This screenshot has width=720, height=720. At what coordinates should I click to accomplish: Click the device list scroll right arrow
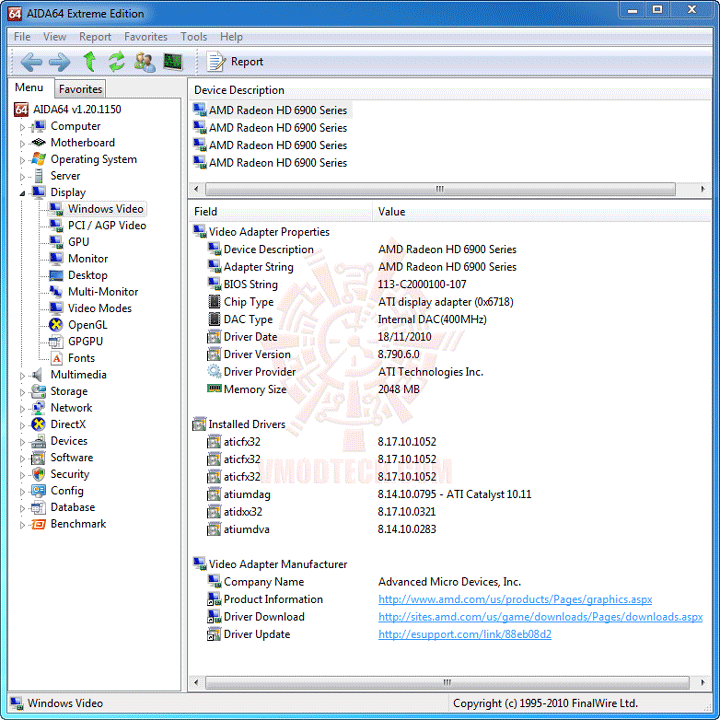pos(703,189)
